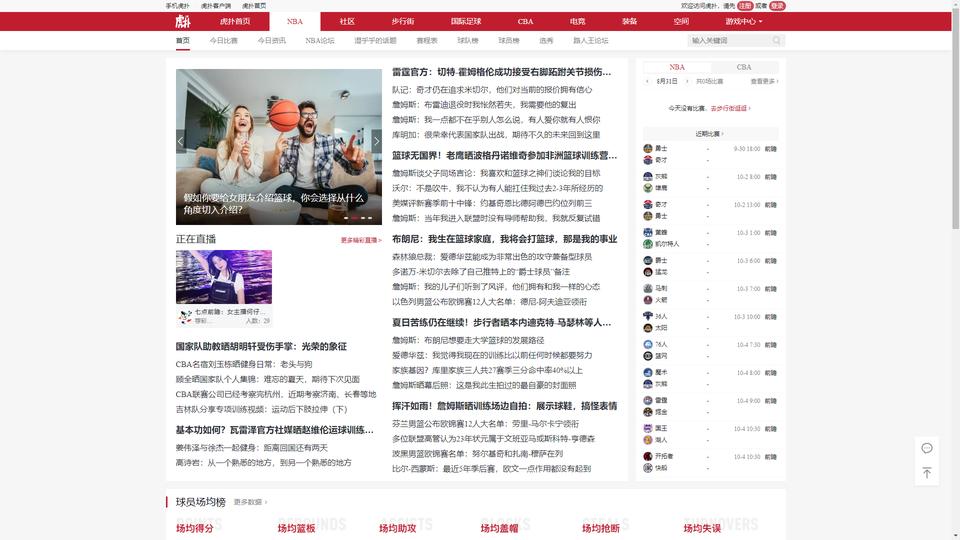Viewport: 960px width, 540px height.
Task: Open 国际足球 in navigation bar
Action: 466,21
